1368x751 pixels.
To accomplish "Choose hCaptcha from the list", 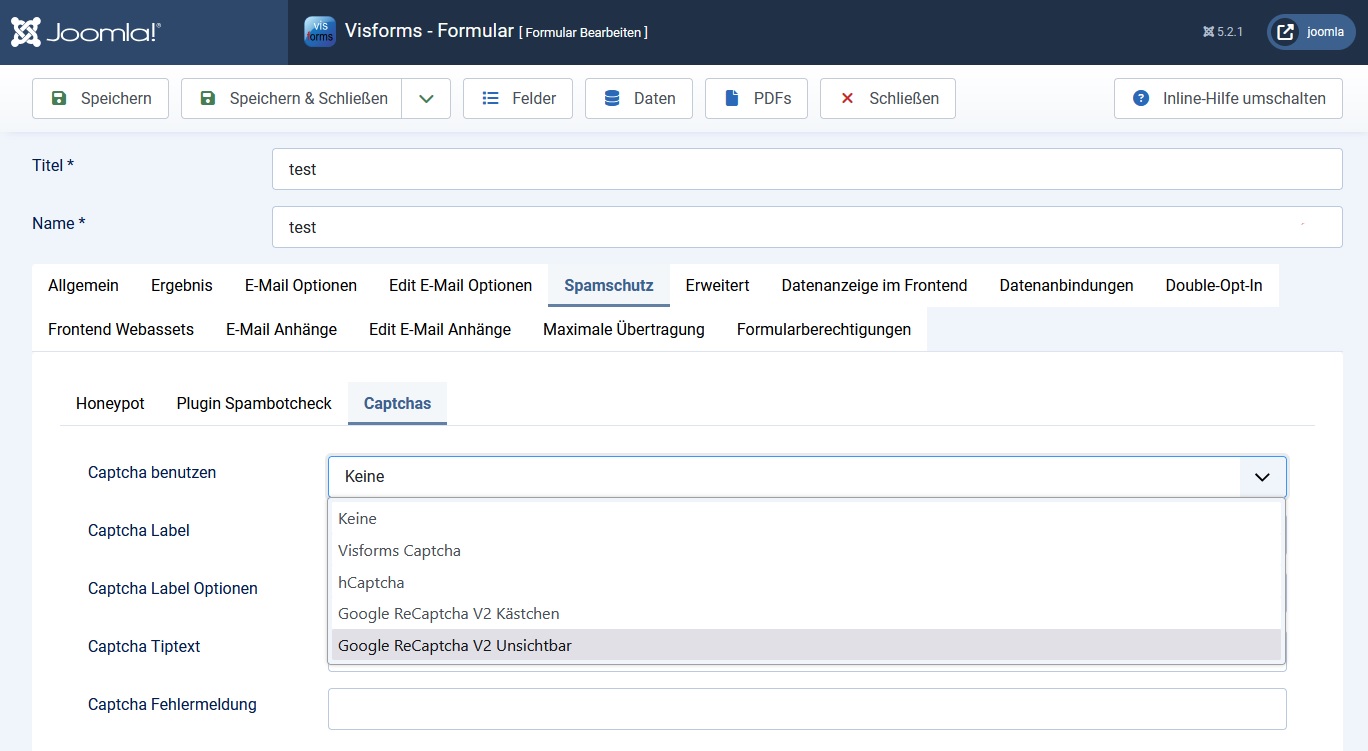I will point(371,582).
